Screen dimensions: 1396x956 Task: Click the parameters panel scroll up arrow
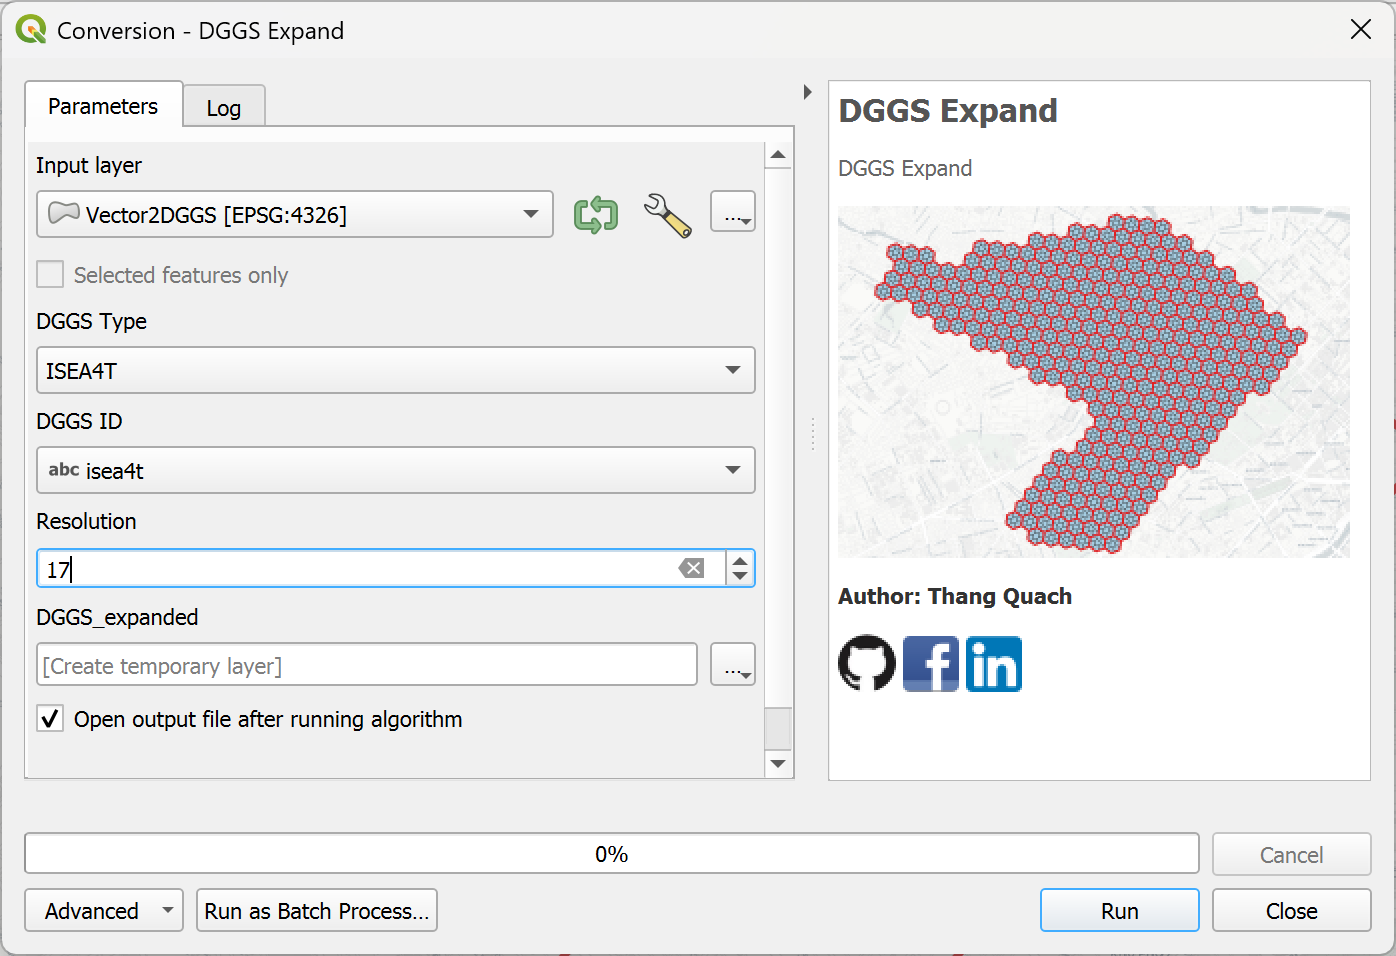click(778, 155)
